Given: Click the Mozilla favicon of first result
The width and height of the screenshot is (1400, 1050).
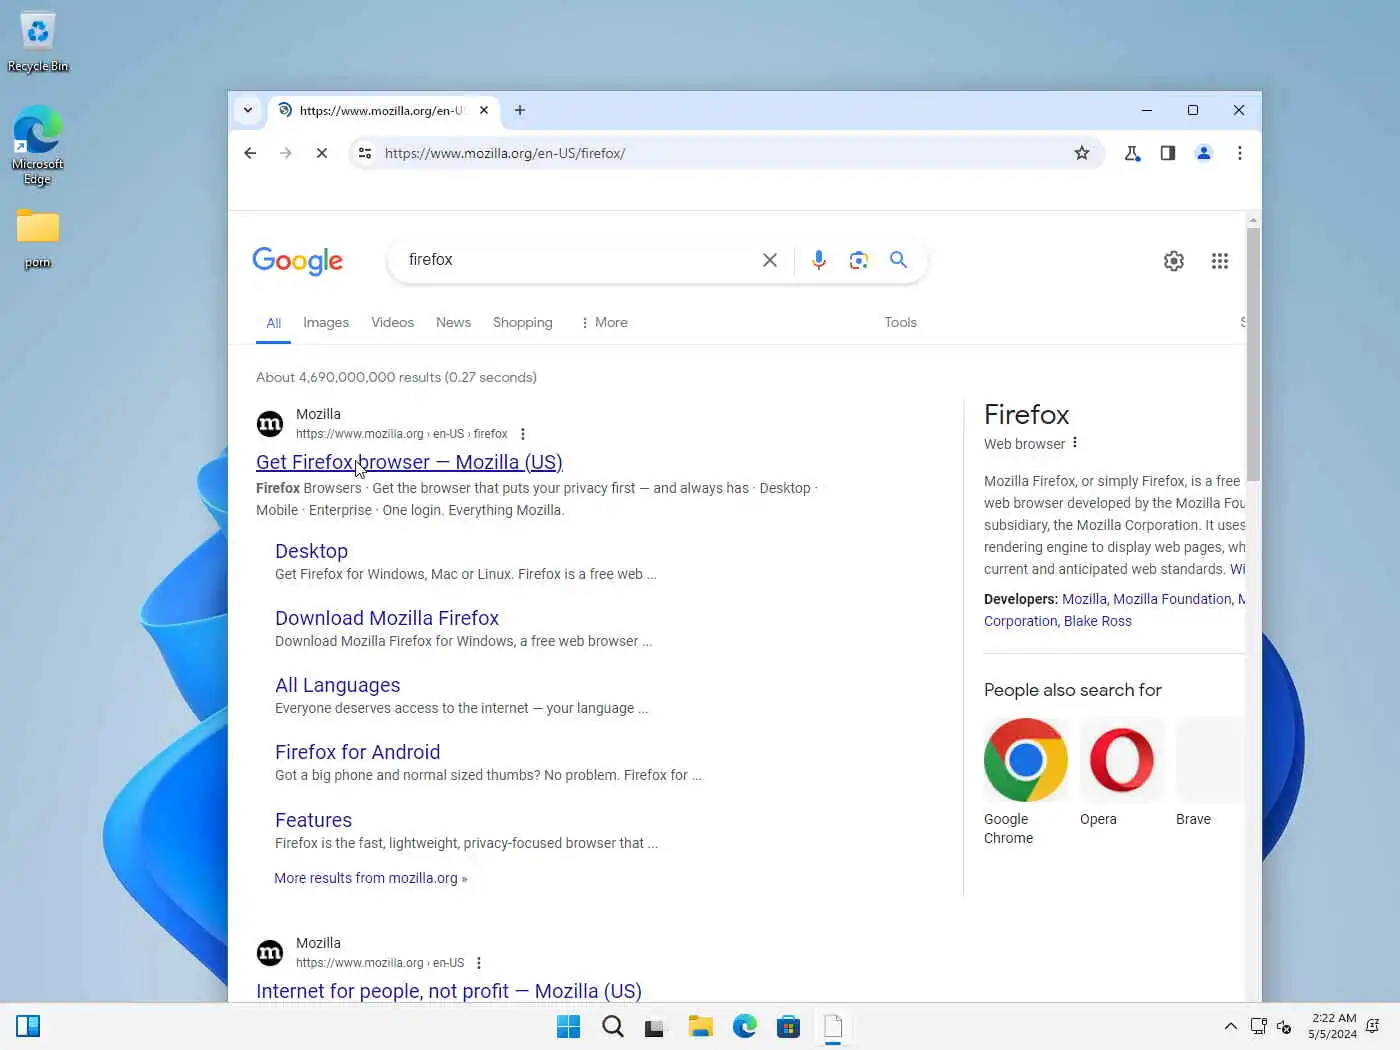Looking at the screenshot, I should click(270, 424).
